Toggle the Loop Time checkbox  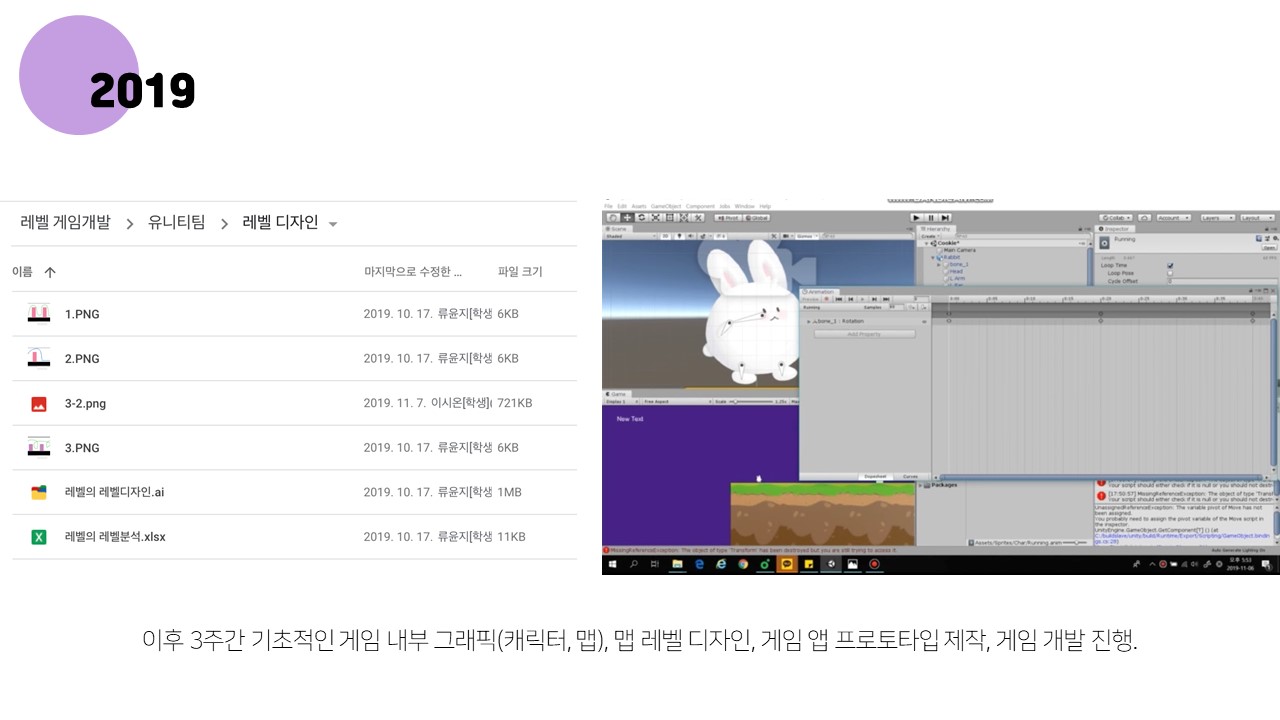click(1170, 265)
